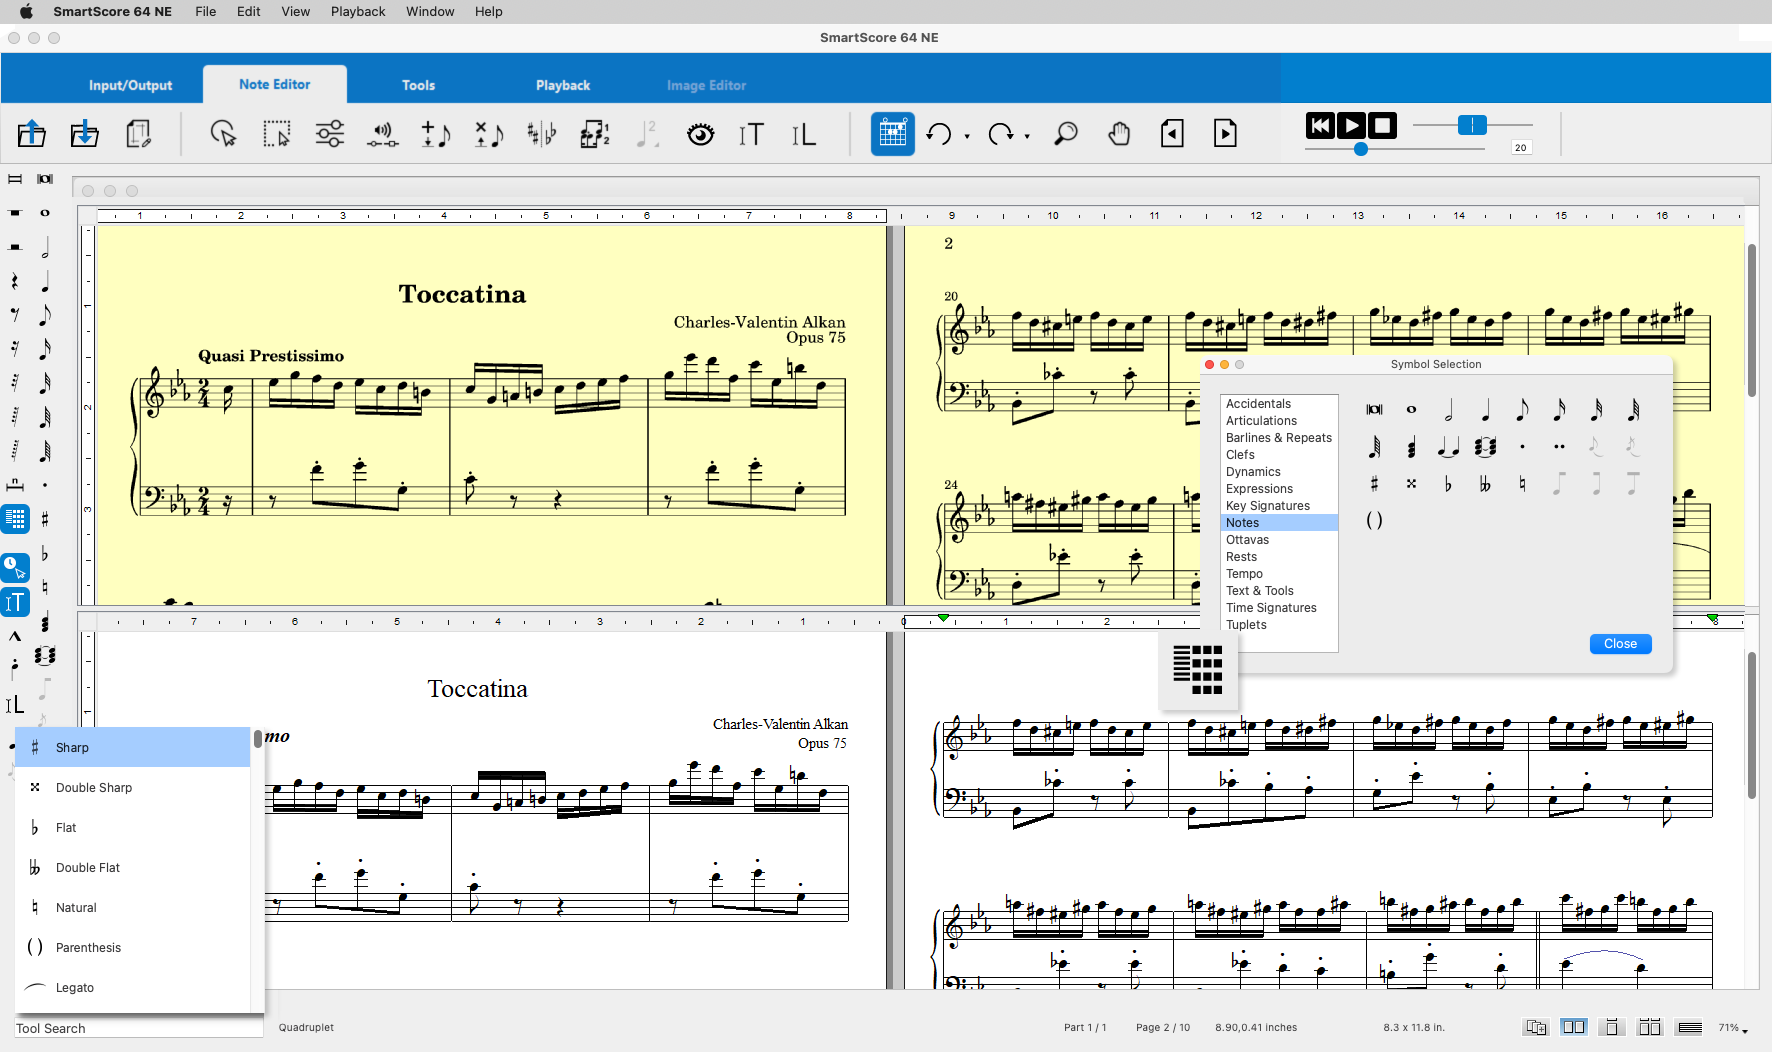
Task: Select Clefs in Symbol Selection list
Action: 1279,455
